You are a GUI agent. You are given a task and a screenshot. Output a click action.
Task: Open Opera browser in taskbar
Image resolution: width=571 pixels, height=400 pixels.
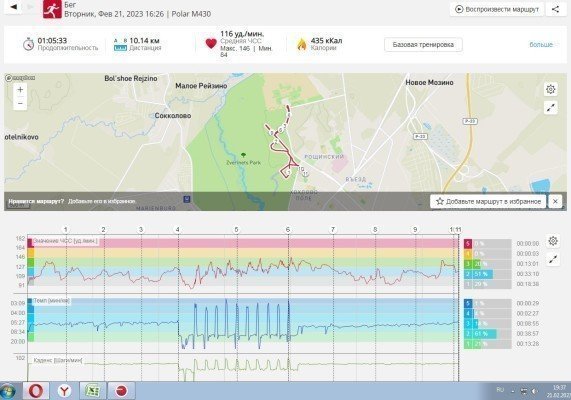[36, 391]
